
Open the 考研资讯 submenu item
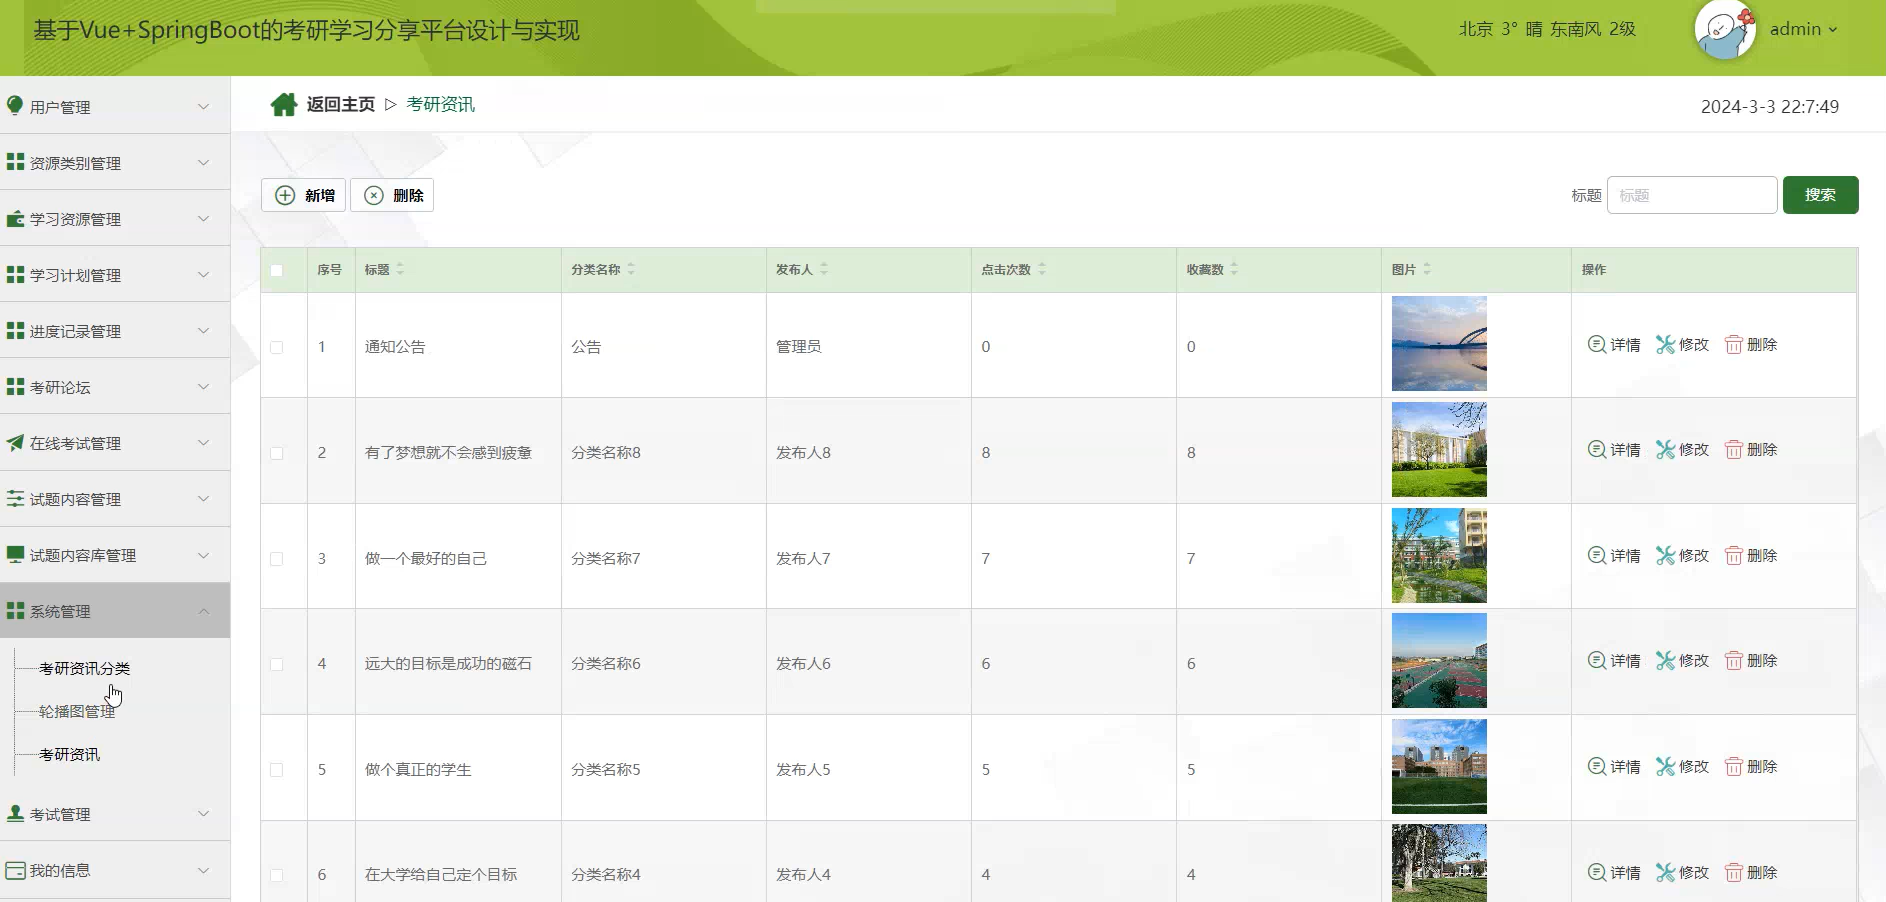(x=69, y=754)
